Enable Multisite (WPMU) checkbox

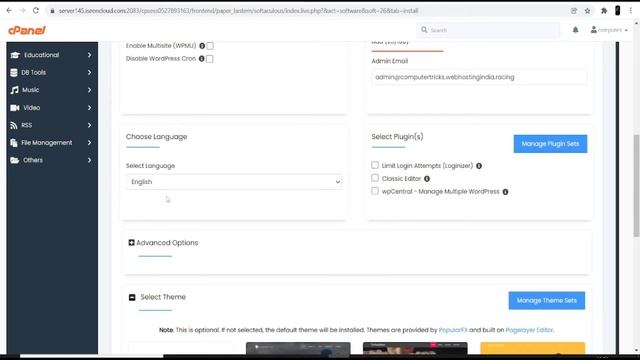pos(210,46)
